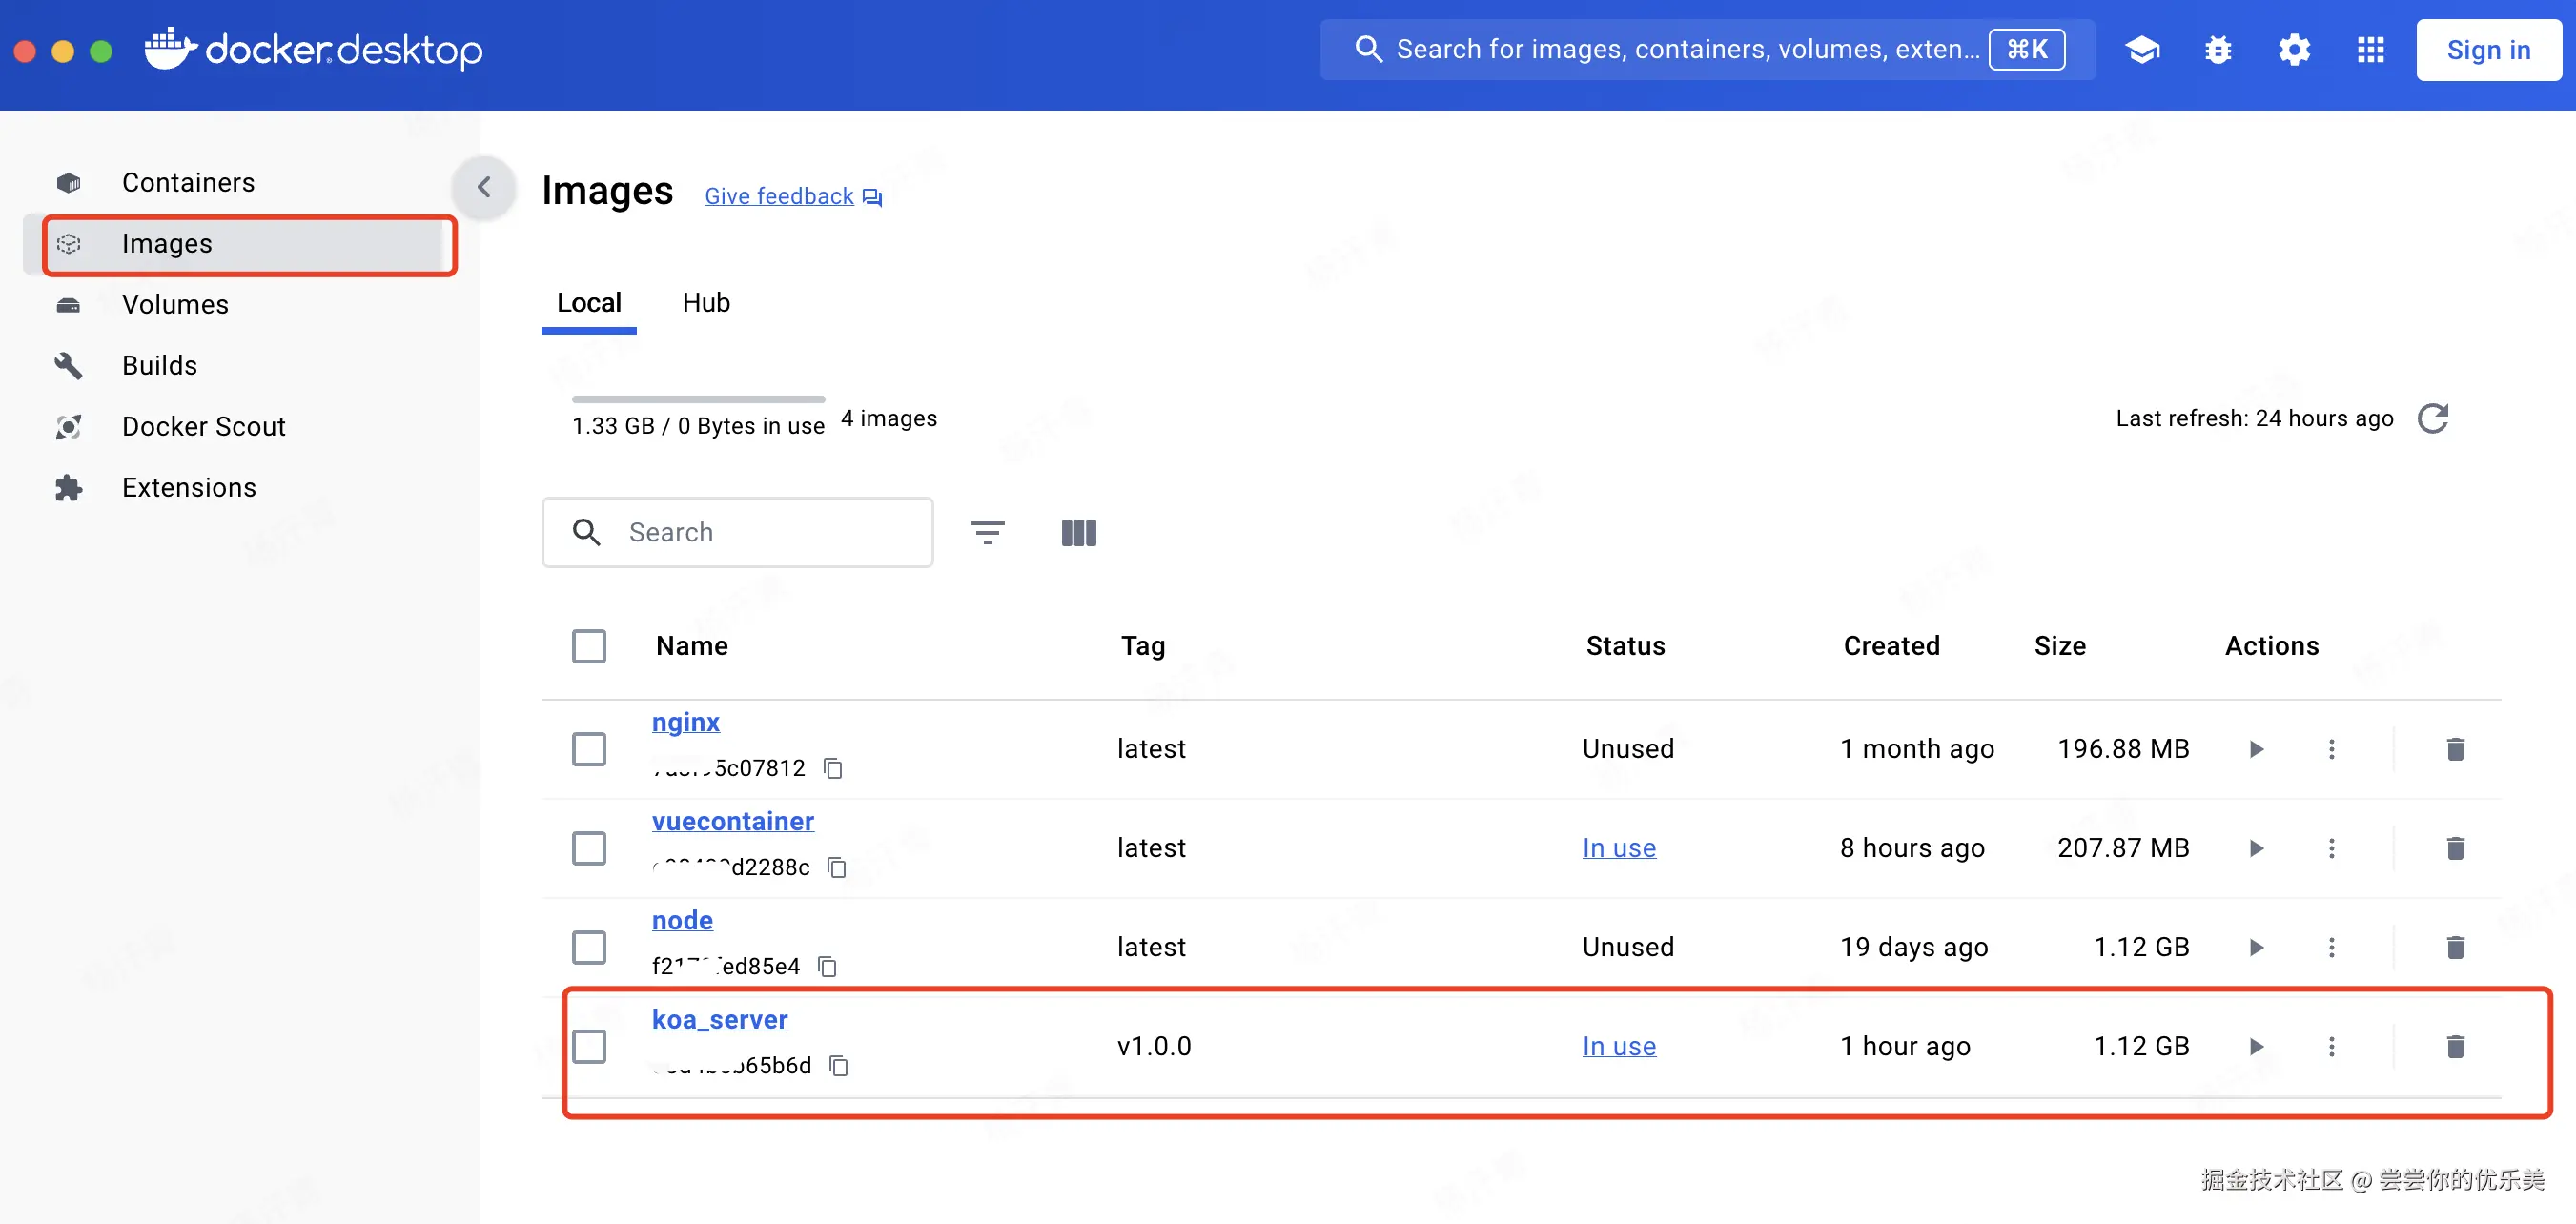Click the Tag column header

tap(1143, 646)
